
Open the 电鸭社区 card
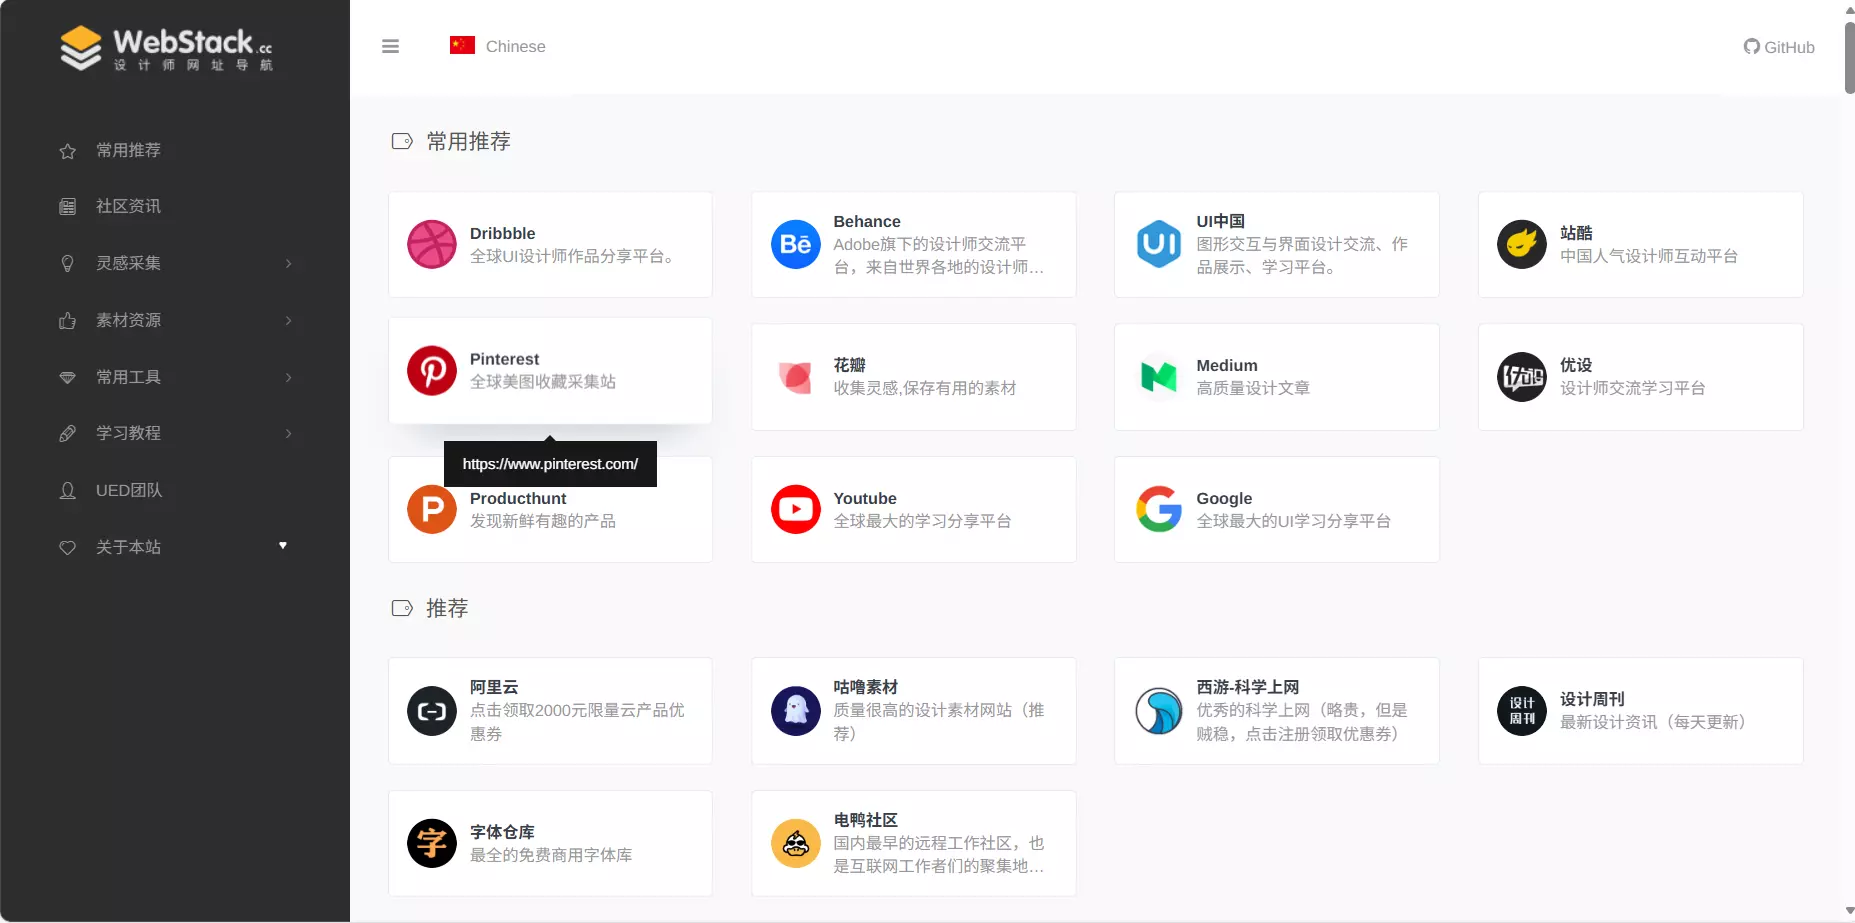click(x=912, y=843)
